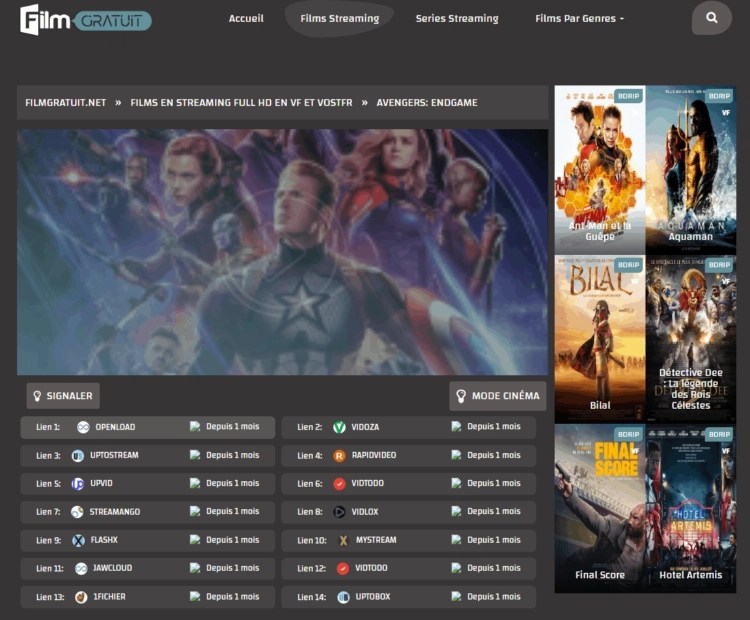Click the Upvid icon in Lien 5
Screen dimensions: 750x620
point(77,484)
